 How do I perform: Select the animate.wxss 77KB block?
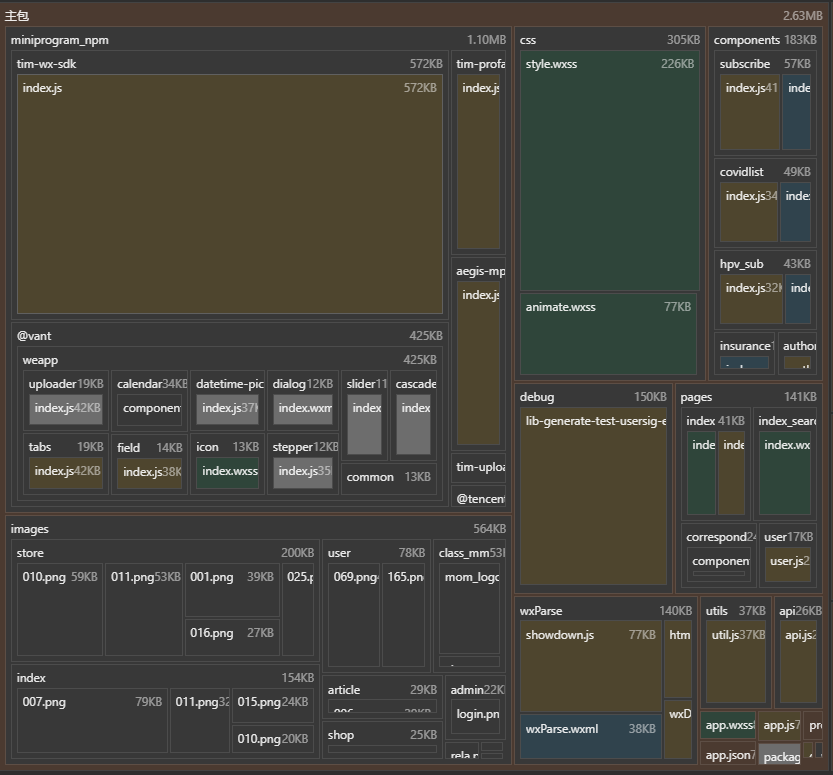pos(608,334)
